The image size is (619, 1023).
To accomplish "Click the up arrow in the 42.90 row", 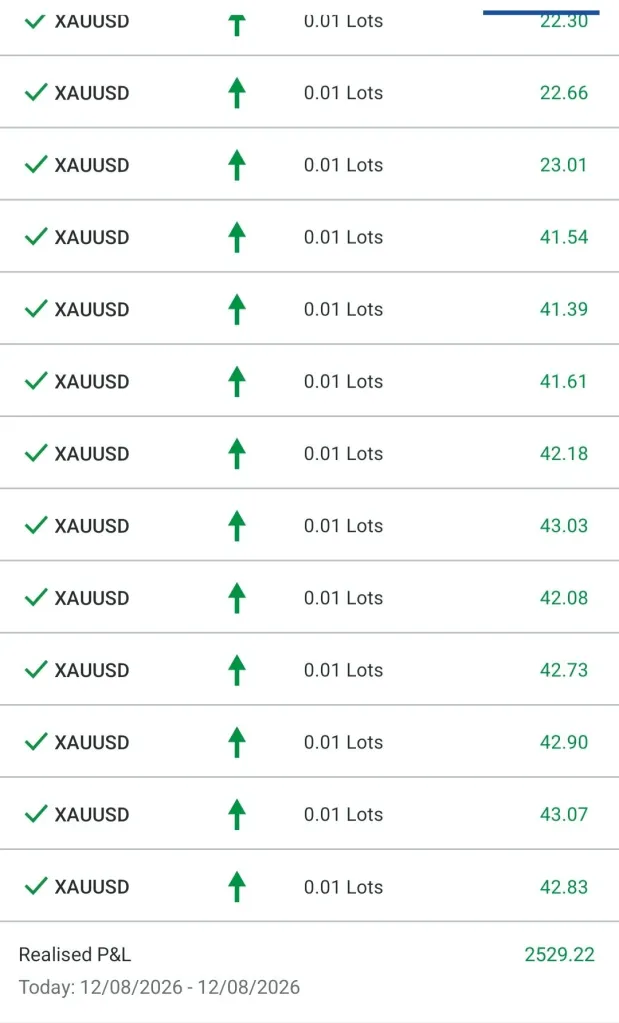I will (x=237, y=742).
